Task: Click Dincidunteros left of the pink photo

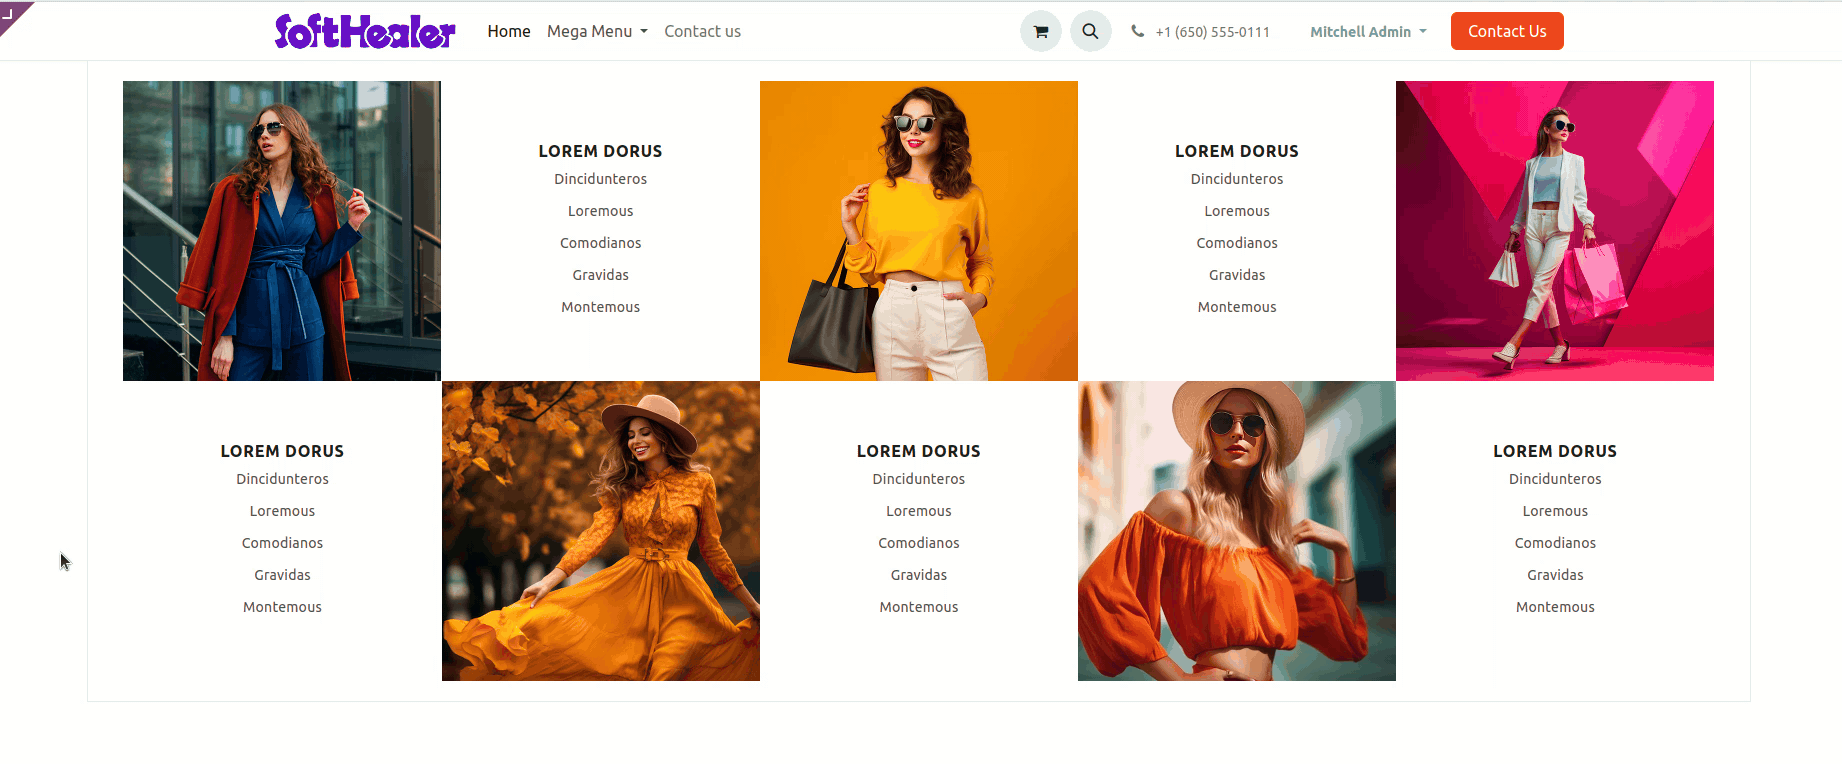Action: click(1237, 179)
